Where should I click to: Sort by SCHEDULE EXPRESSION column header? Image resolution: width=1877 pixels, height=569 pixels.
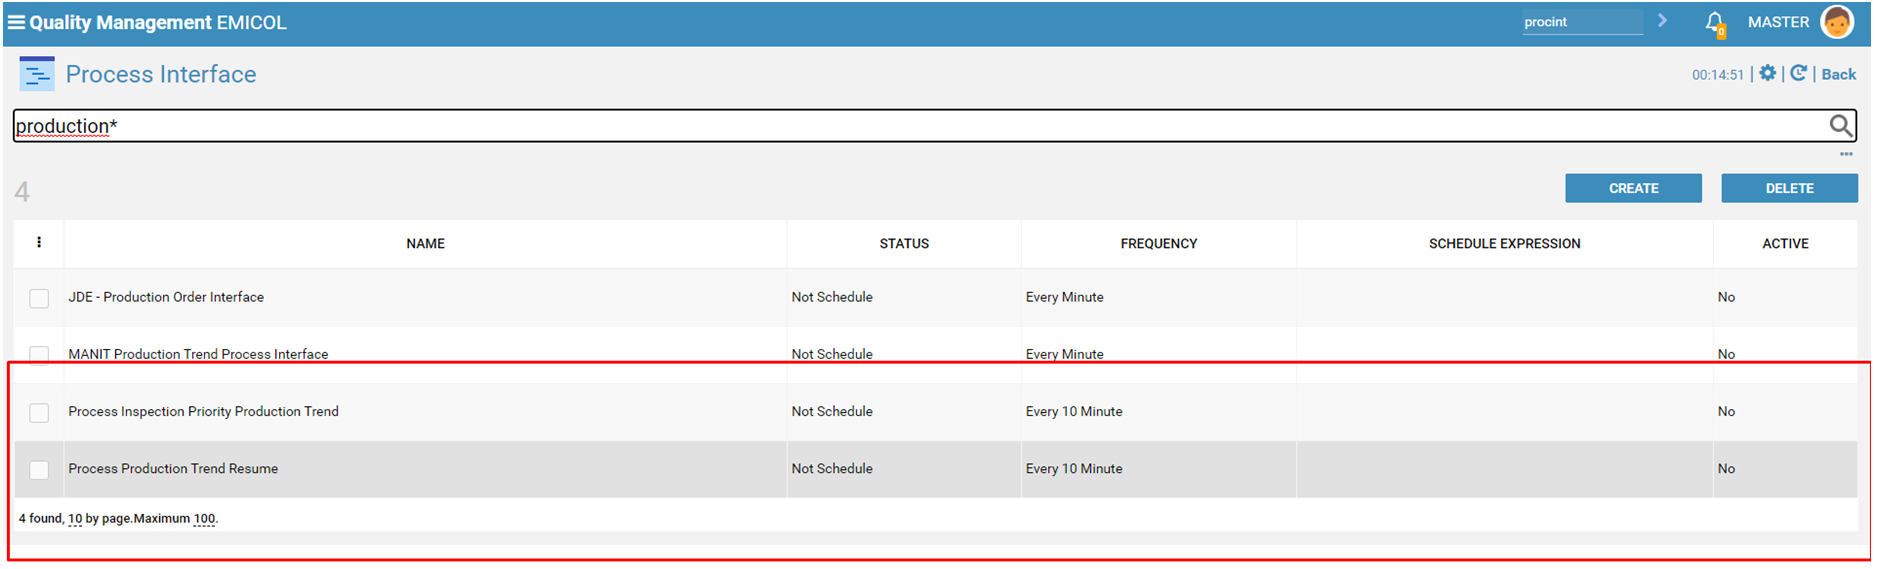coord(1504,243)
